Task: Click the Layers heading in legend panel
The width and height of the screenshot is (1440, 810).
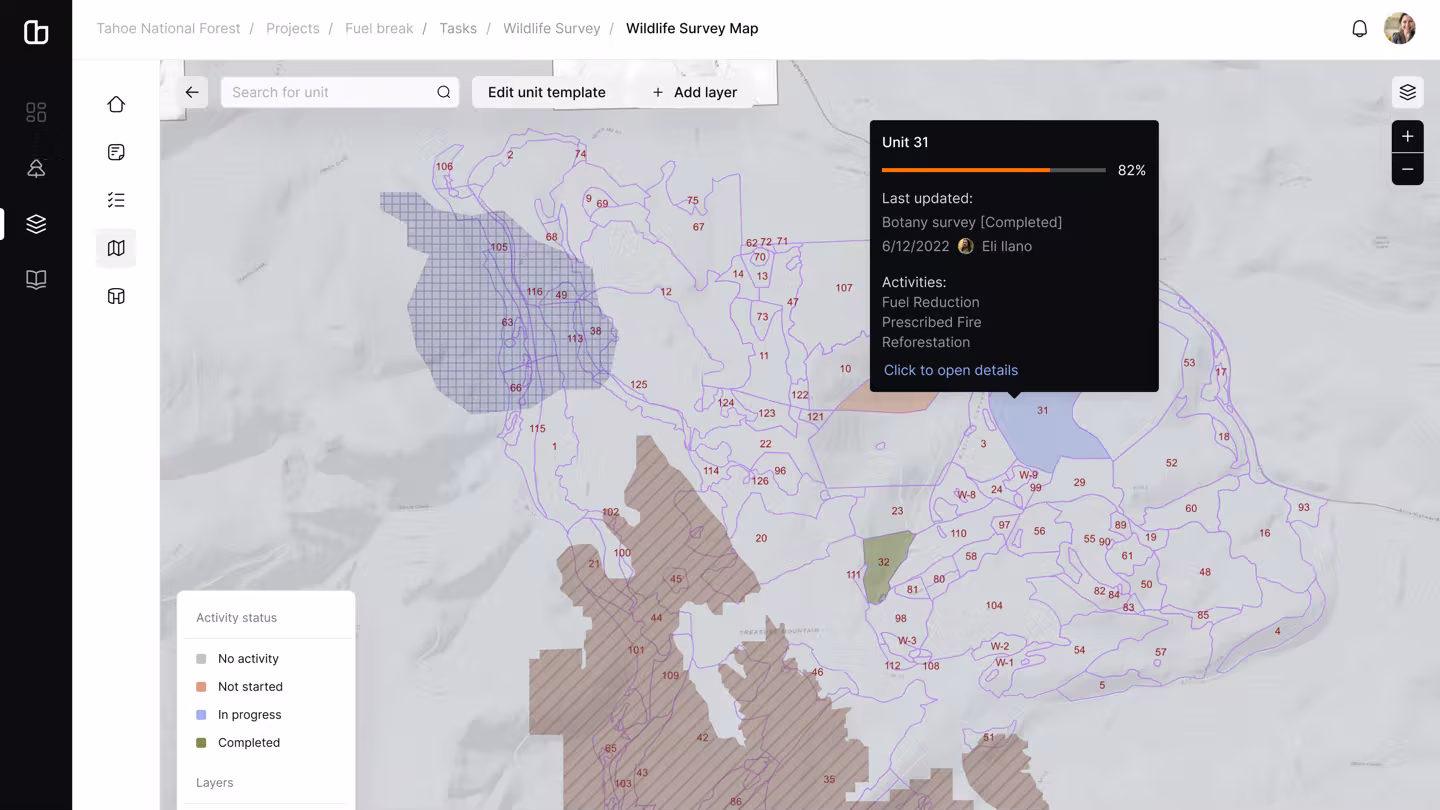Action: (x=215, y=783)
